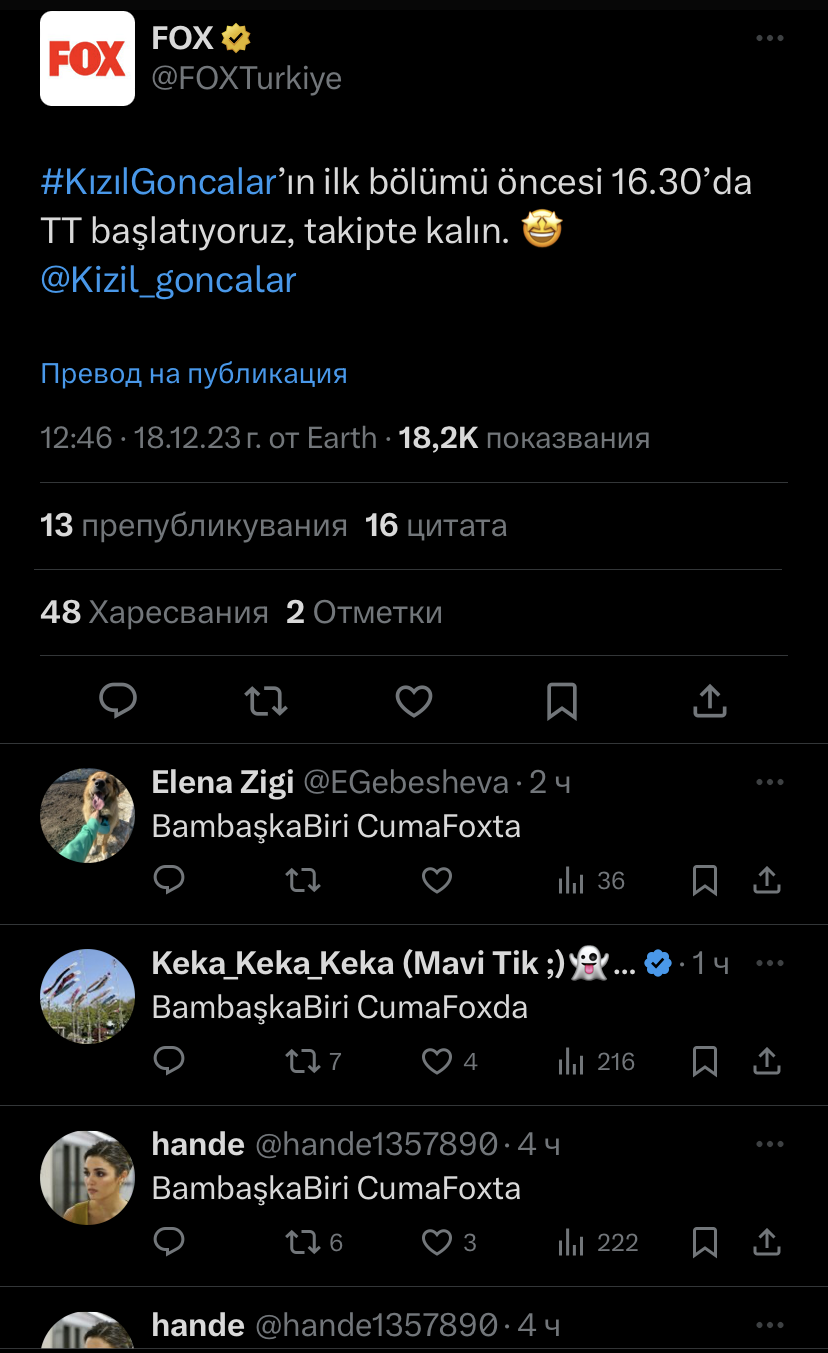Open more options on FOX post
Viewport: 828px width, 1353px height.
click(x=769, y=39)
